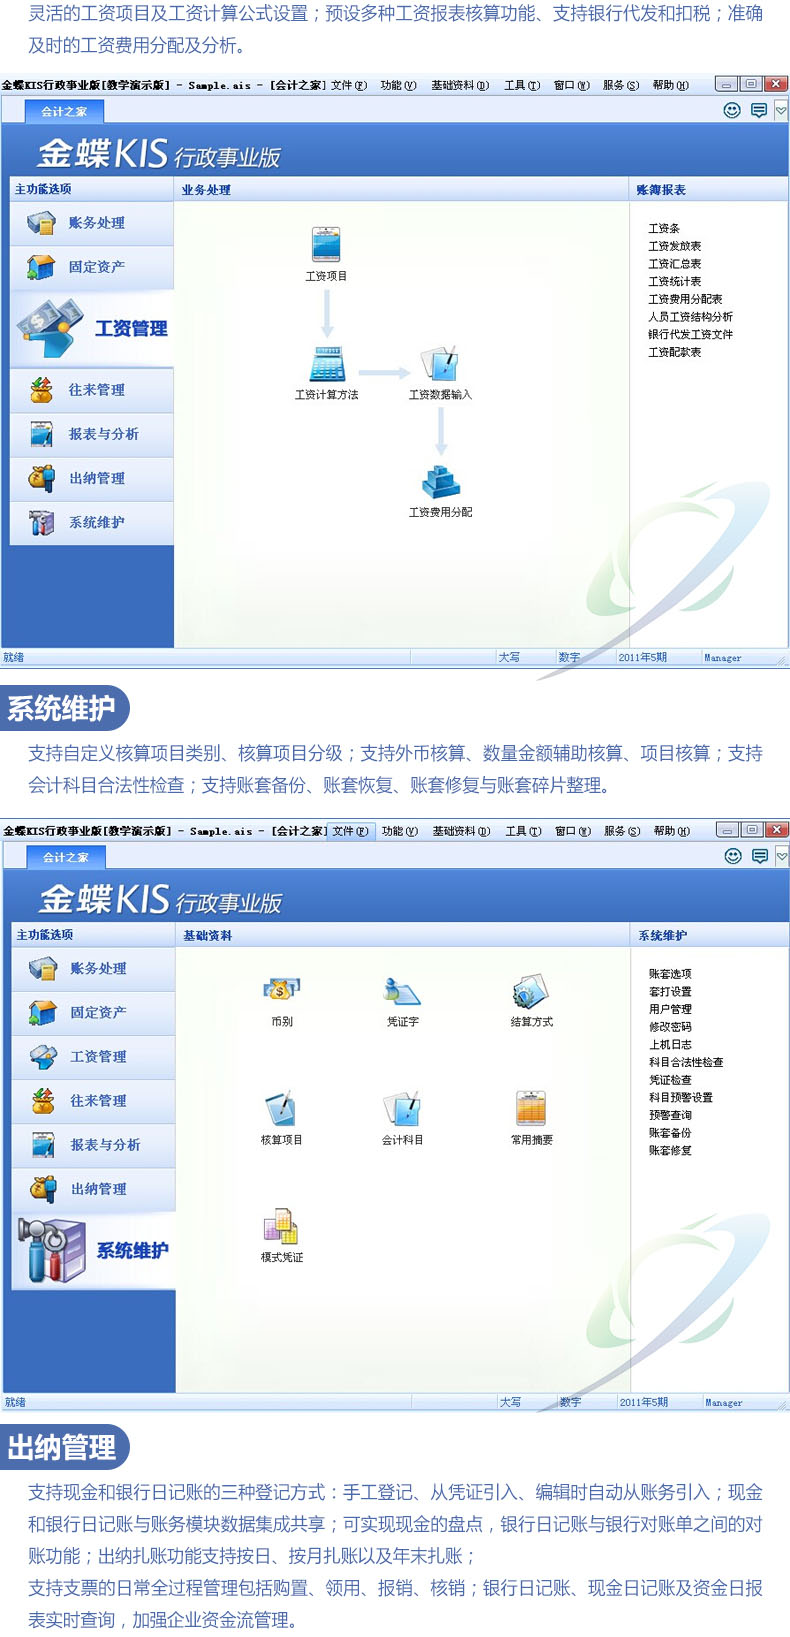
Task: Open the 工具(T) menu in the 系统维护 window
Action: point(523,831)
